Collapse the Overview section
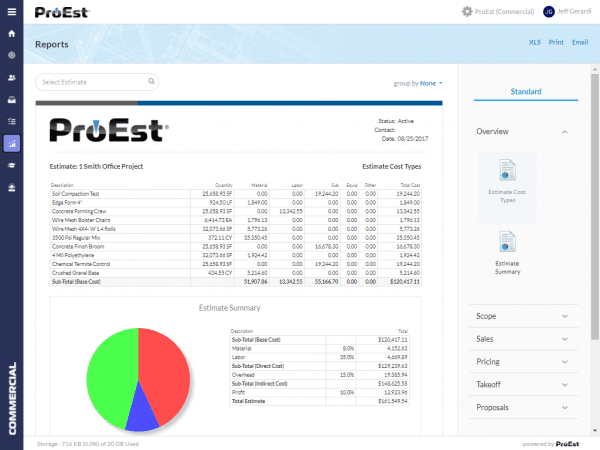Image resolution: width=600 pixels, height=450 pixels. pyautogui.click(x=565, y=132)
